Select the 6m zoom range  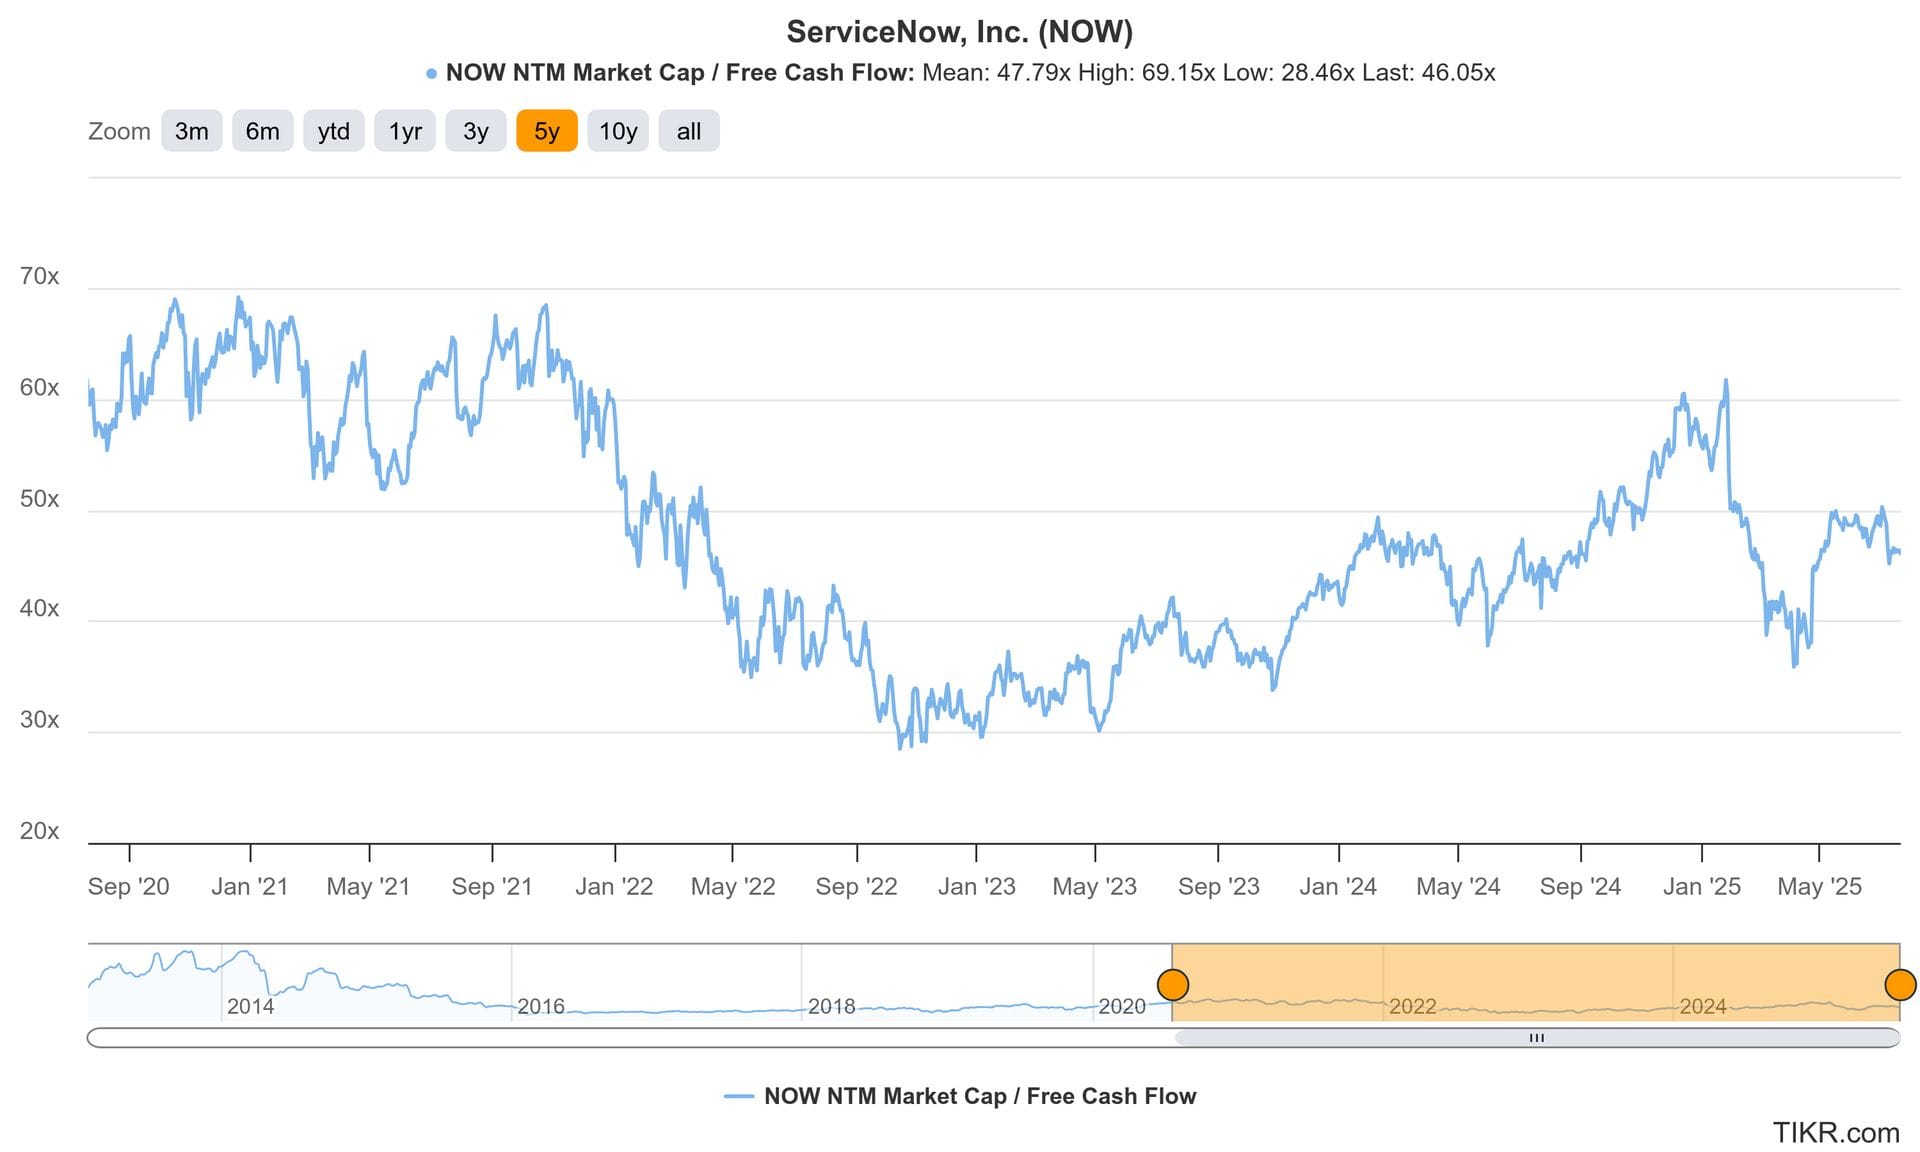pyautogui.click(x=262, y=131)
